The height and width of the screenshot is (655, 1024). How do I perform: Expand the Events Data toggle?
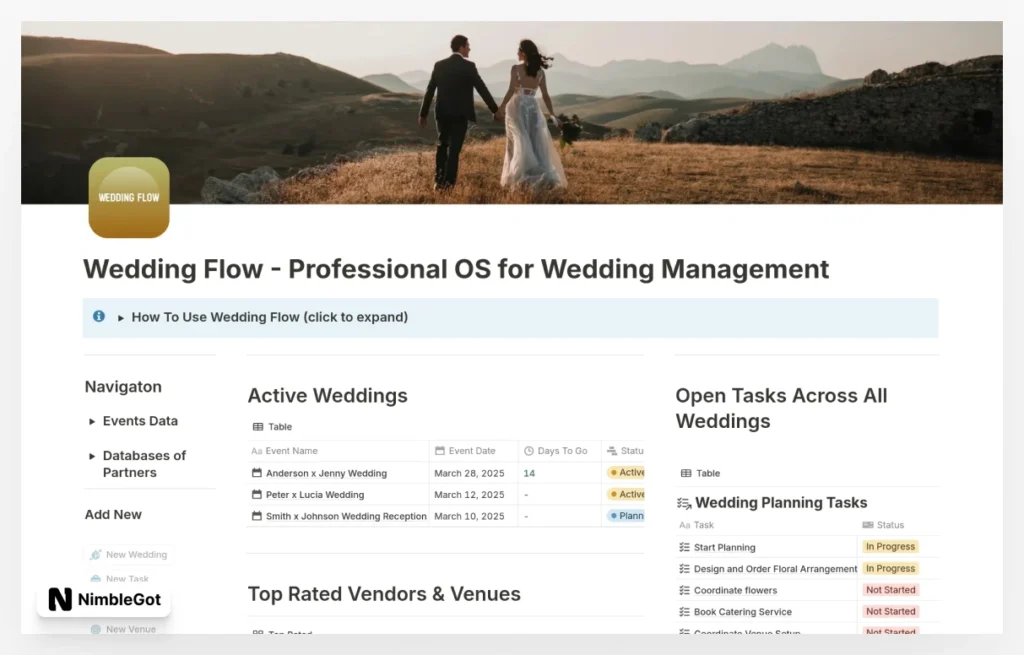92,422
